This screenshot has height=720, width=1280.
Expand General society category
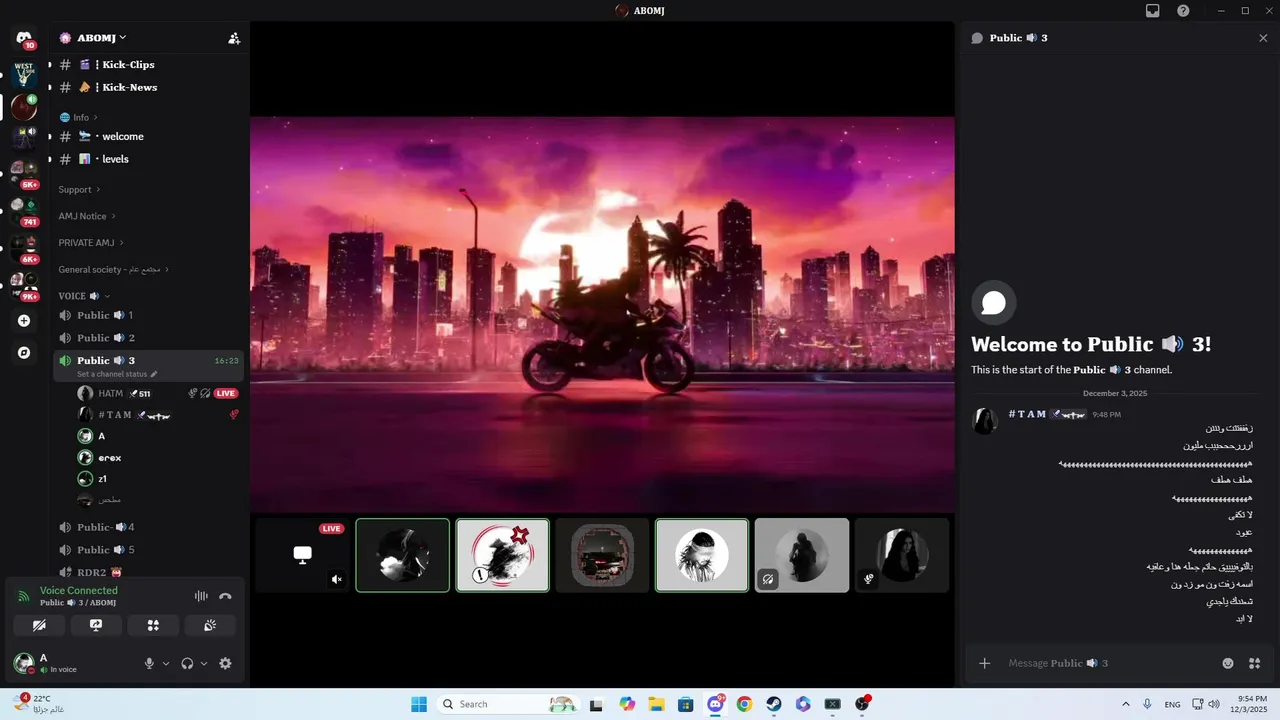[x=113, y=270]
